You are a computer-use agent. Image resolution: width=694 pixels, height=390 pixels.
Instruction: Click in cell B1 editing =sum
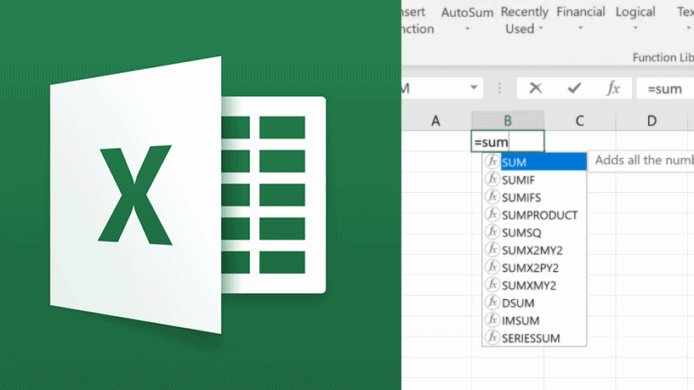click(x=508, y=142)
